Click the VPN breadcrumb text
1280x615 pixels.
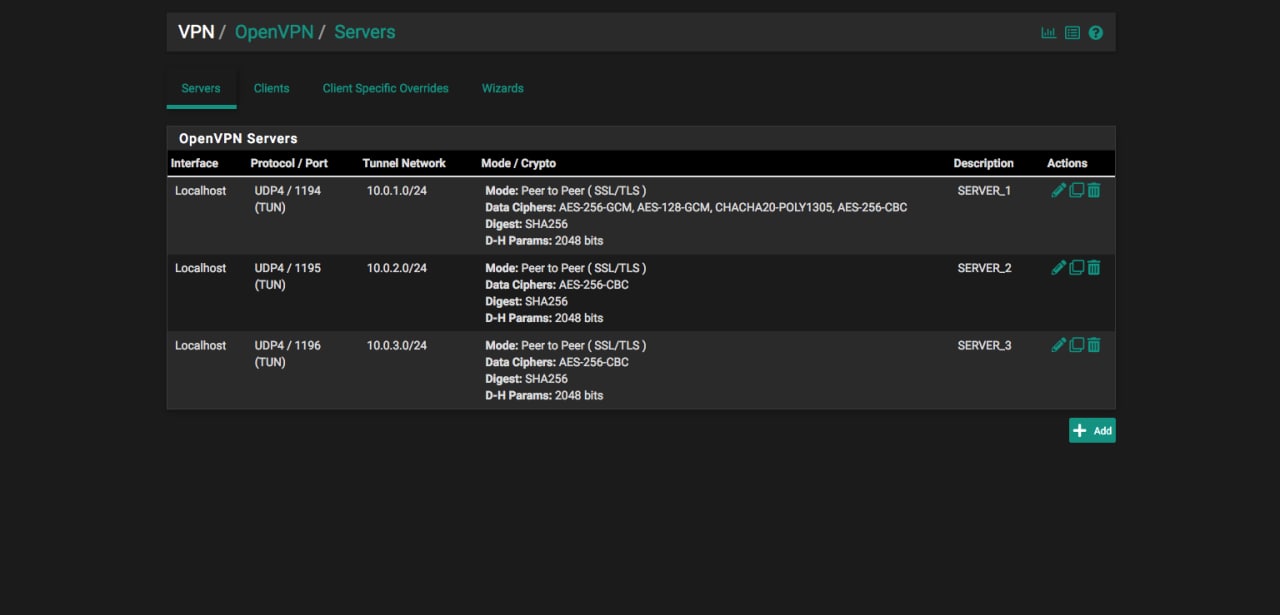196,32
